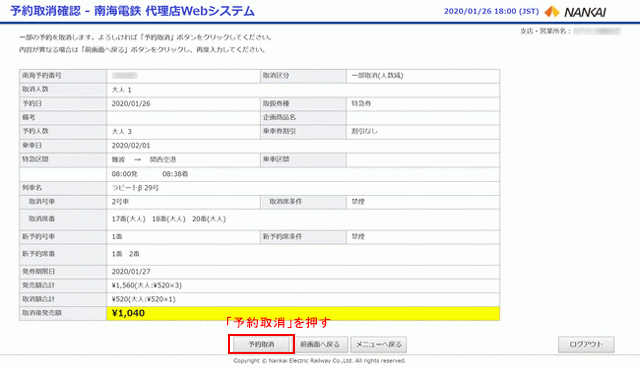Select the value 一部取消(人数減)
Screen dimensions: 640x370
[377, 75]
